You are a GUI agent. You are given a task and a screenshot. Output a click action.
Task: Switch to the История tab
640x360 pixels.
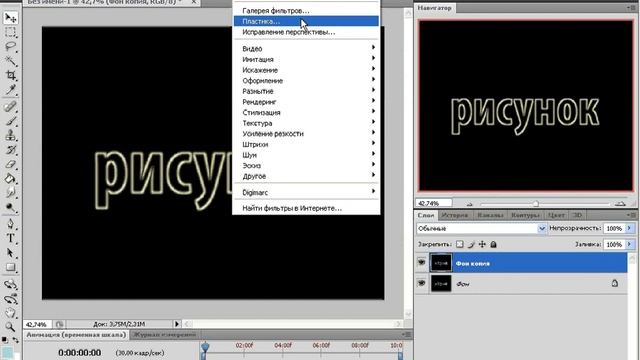click(x=454, y=215)
